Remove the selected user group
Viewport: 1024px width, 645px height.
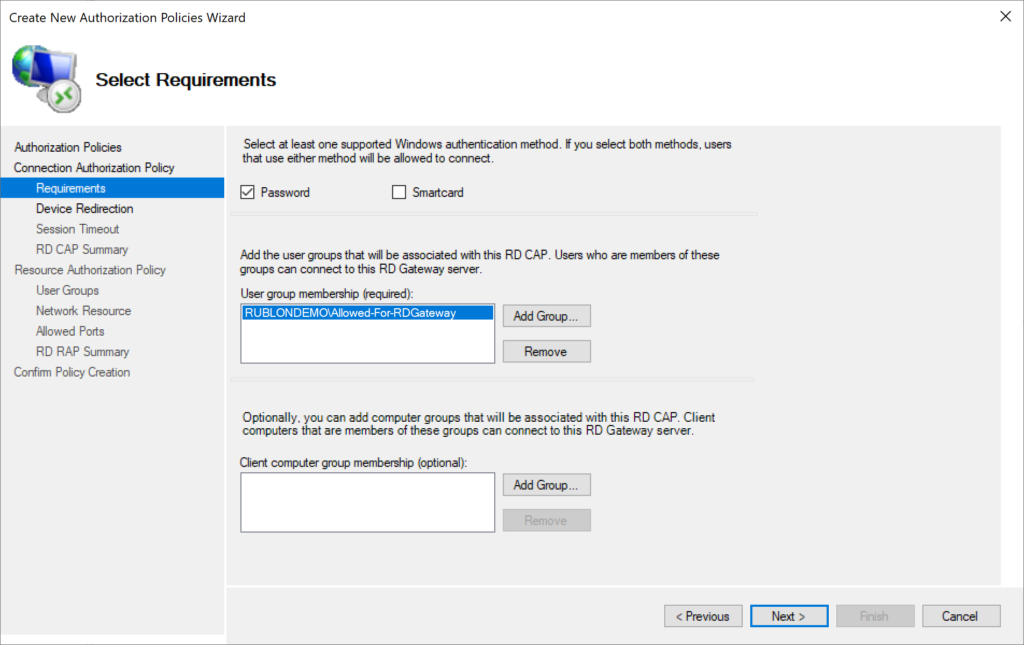546,351
